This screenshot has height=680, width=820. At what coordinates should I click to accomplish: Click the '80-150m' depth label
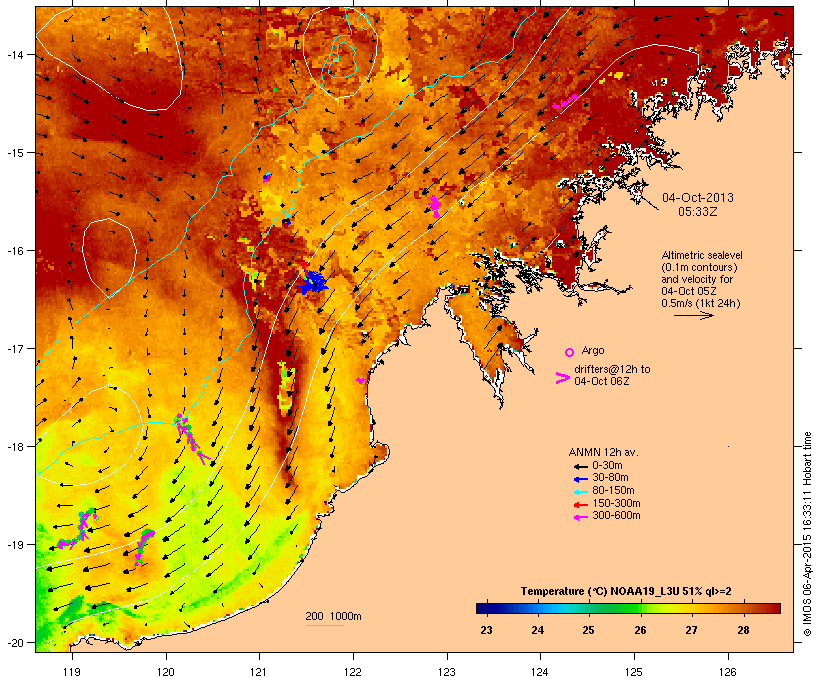[613, 491]
